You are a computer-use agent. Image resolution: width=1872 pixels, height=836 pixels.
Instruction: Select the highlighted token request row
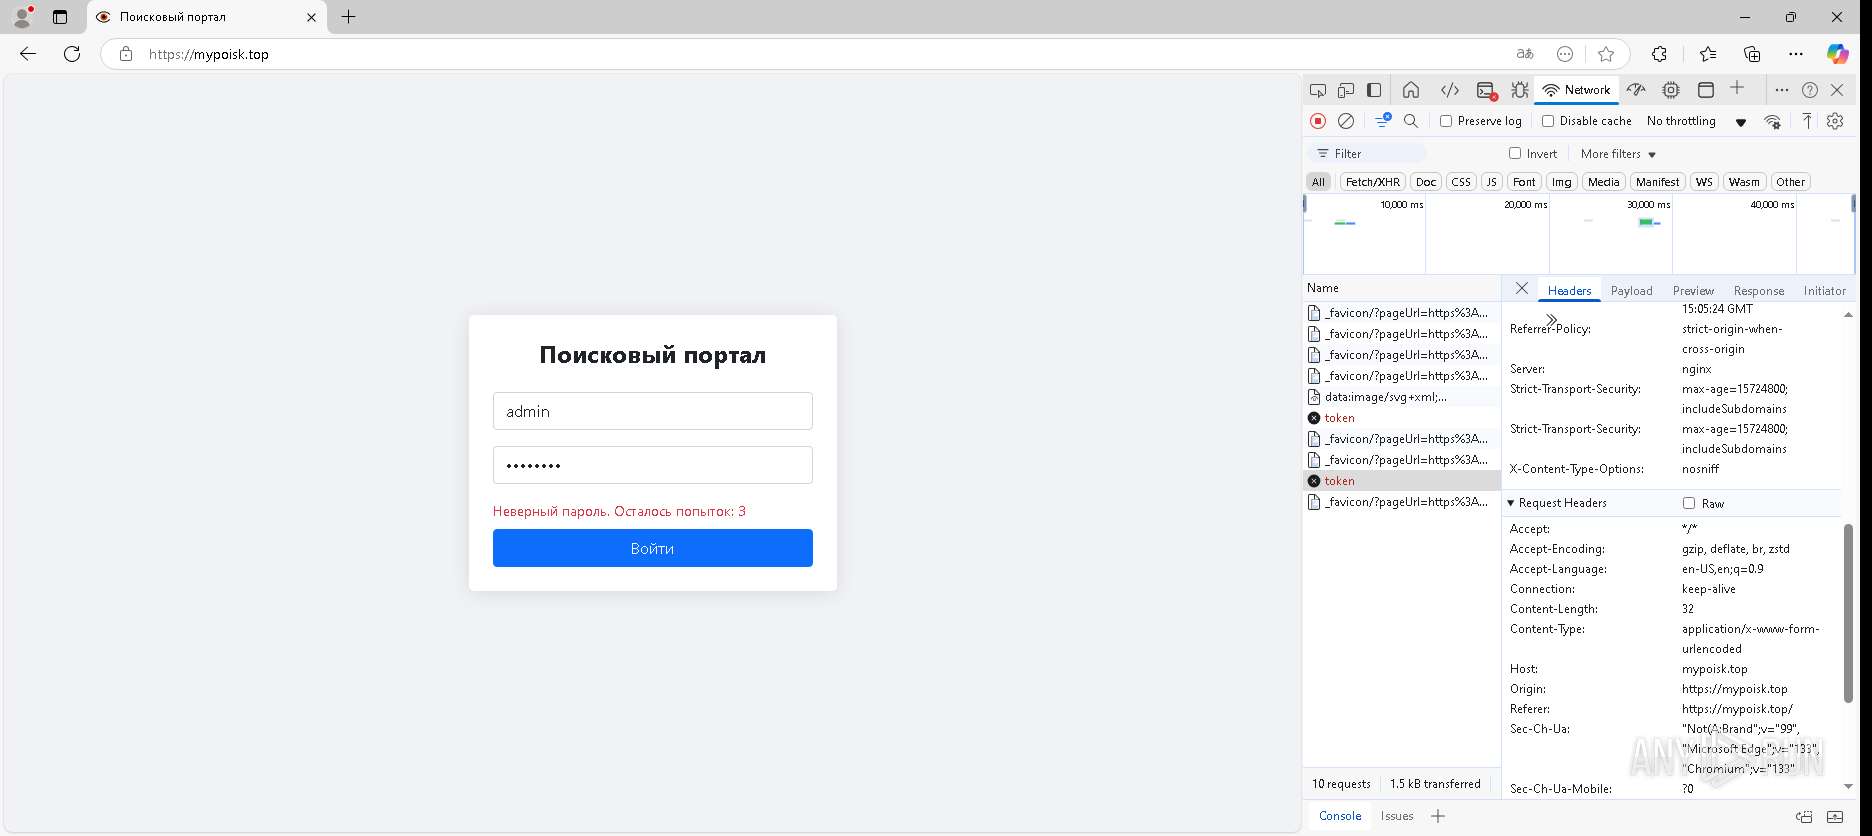click(1401, 481)
